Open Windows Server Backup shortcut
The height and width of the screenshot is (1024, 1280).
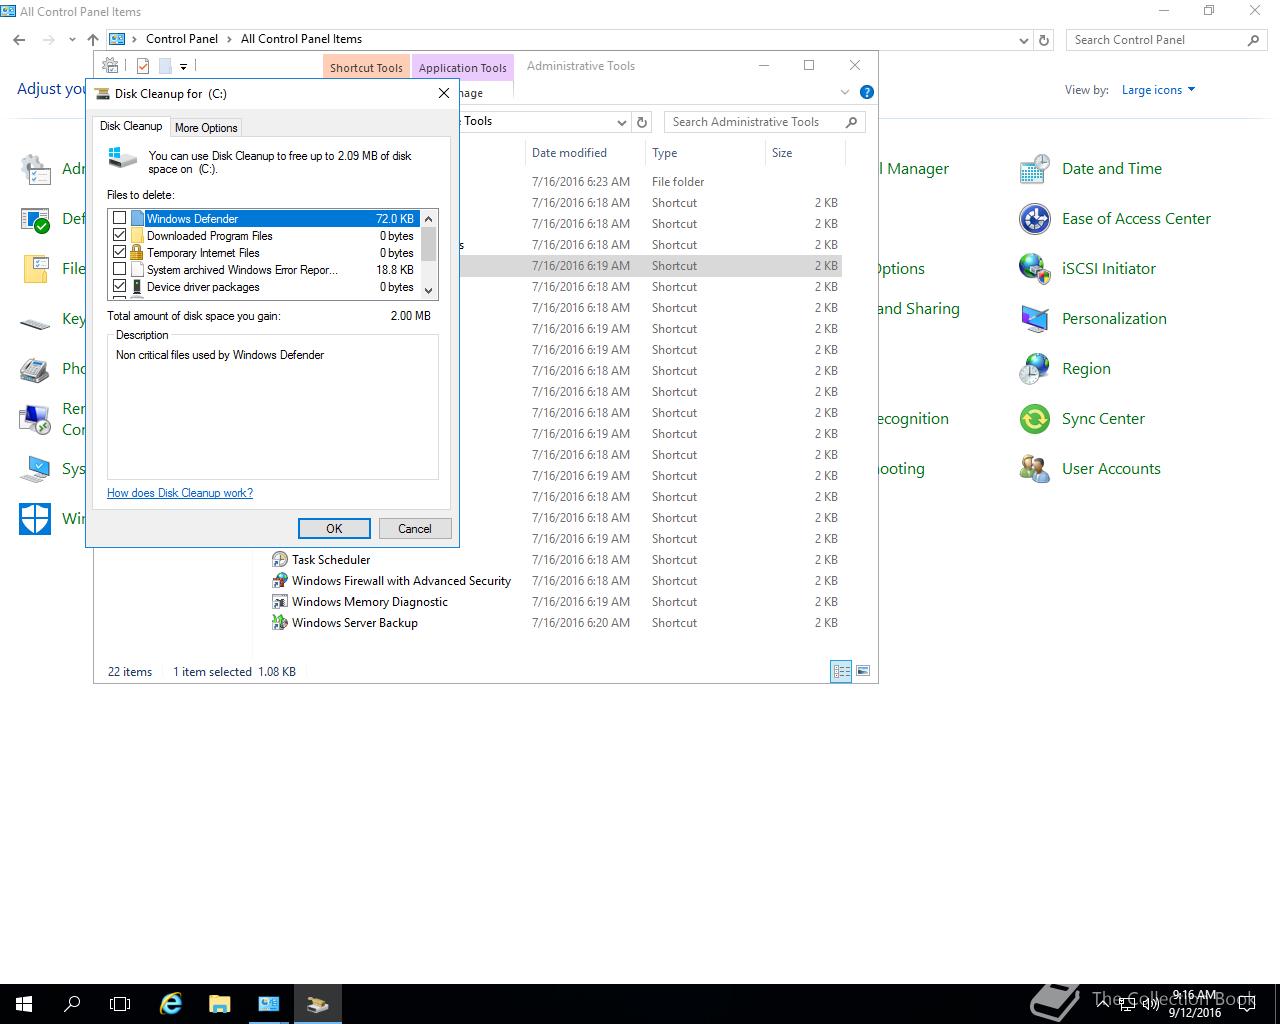[x=355, y=623]
